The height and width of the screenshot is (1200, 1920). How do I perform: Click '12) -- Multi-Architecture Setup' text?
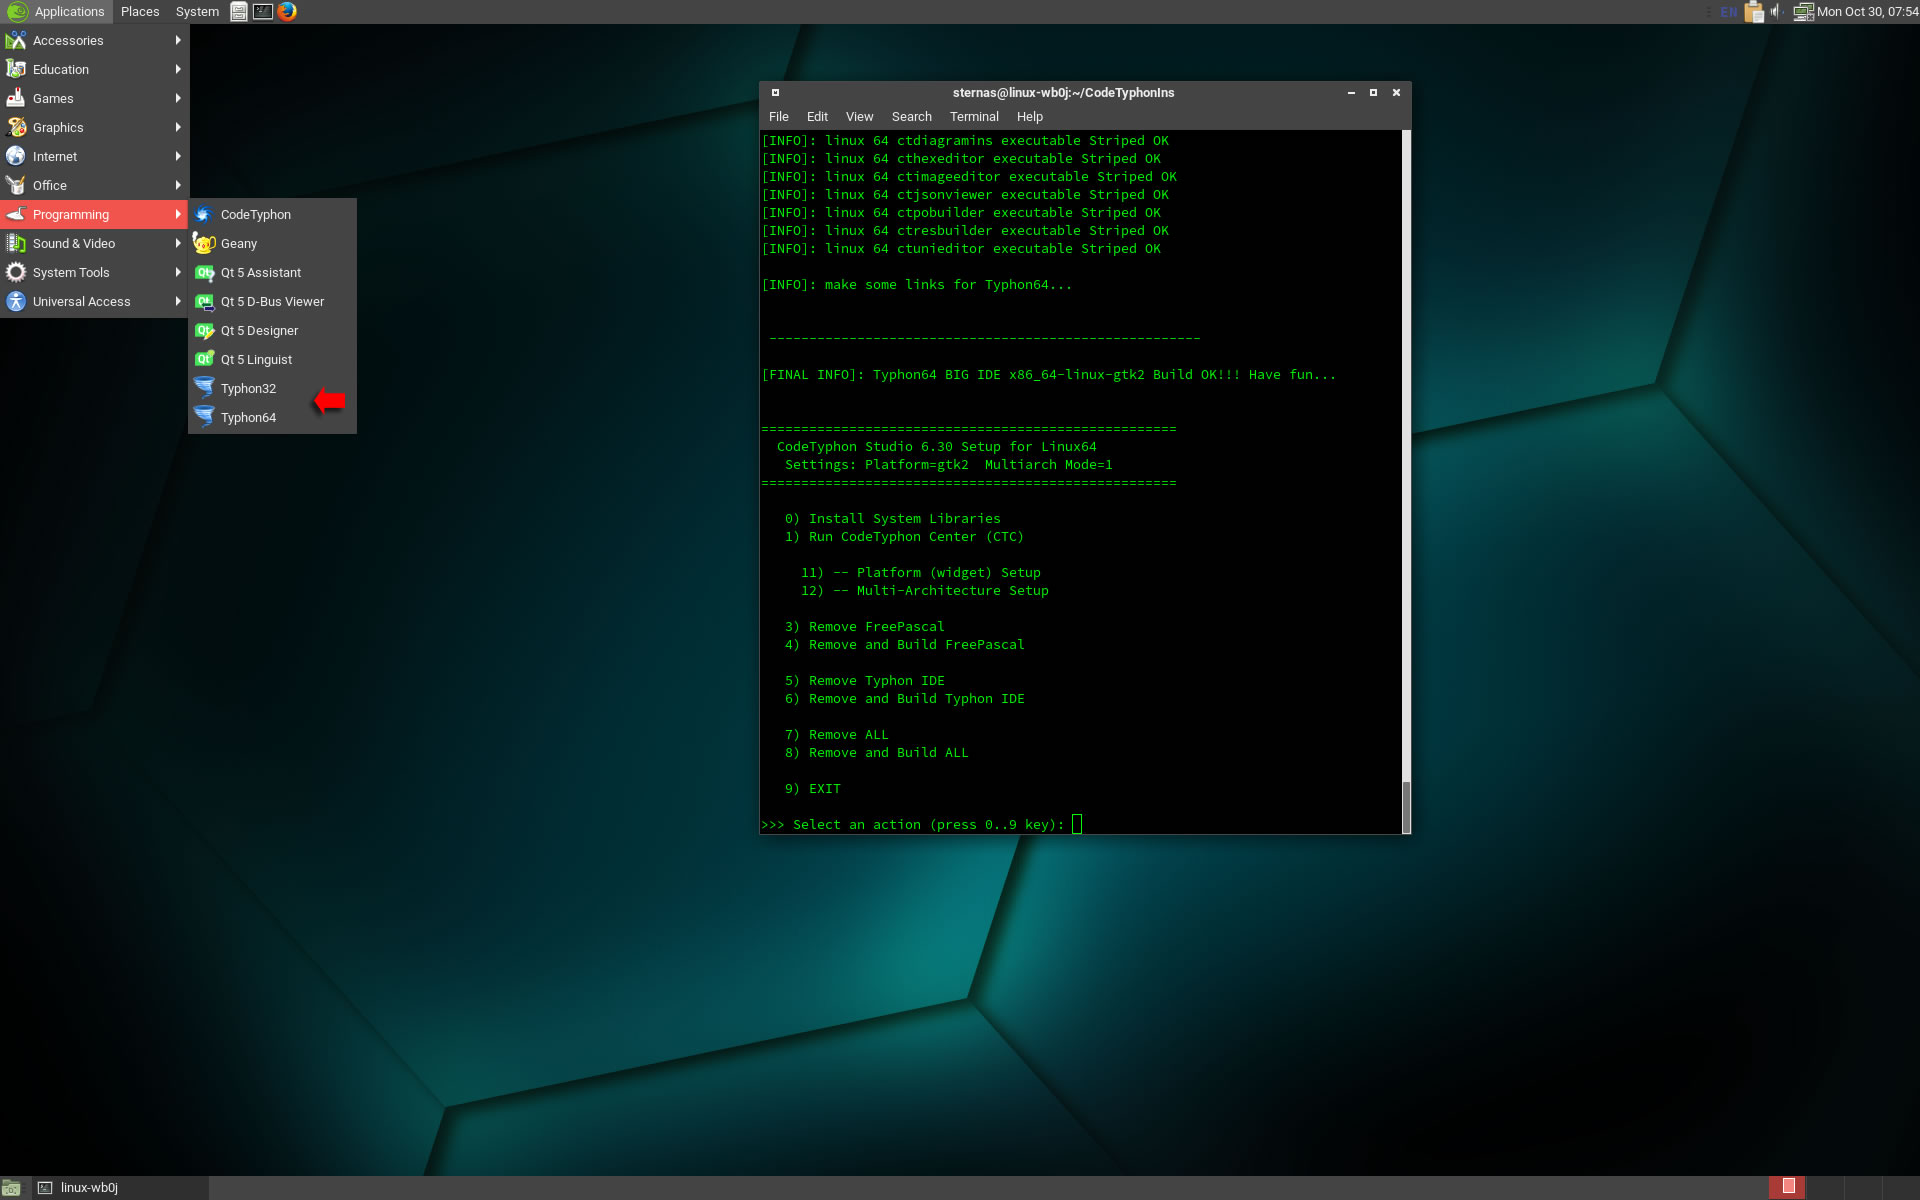[x=924, y=591]
